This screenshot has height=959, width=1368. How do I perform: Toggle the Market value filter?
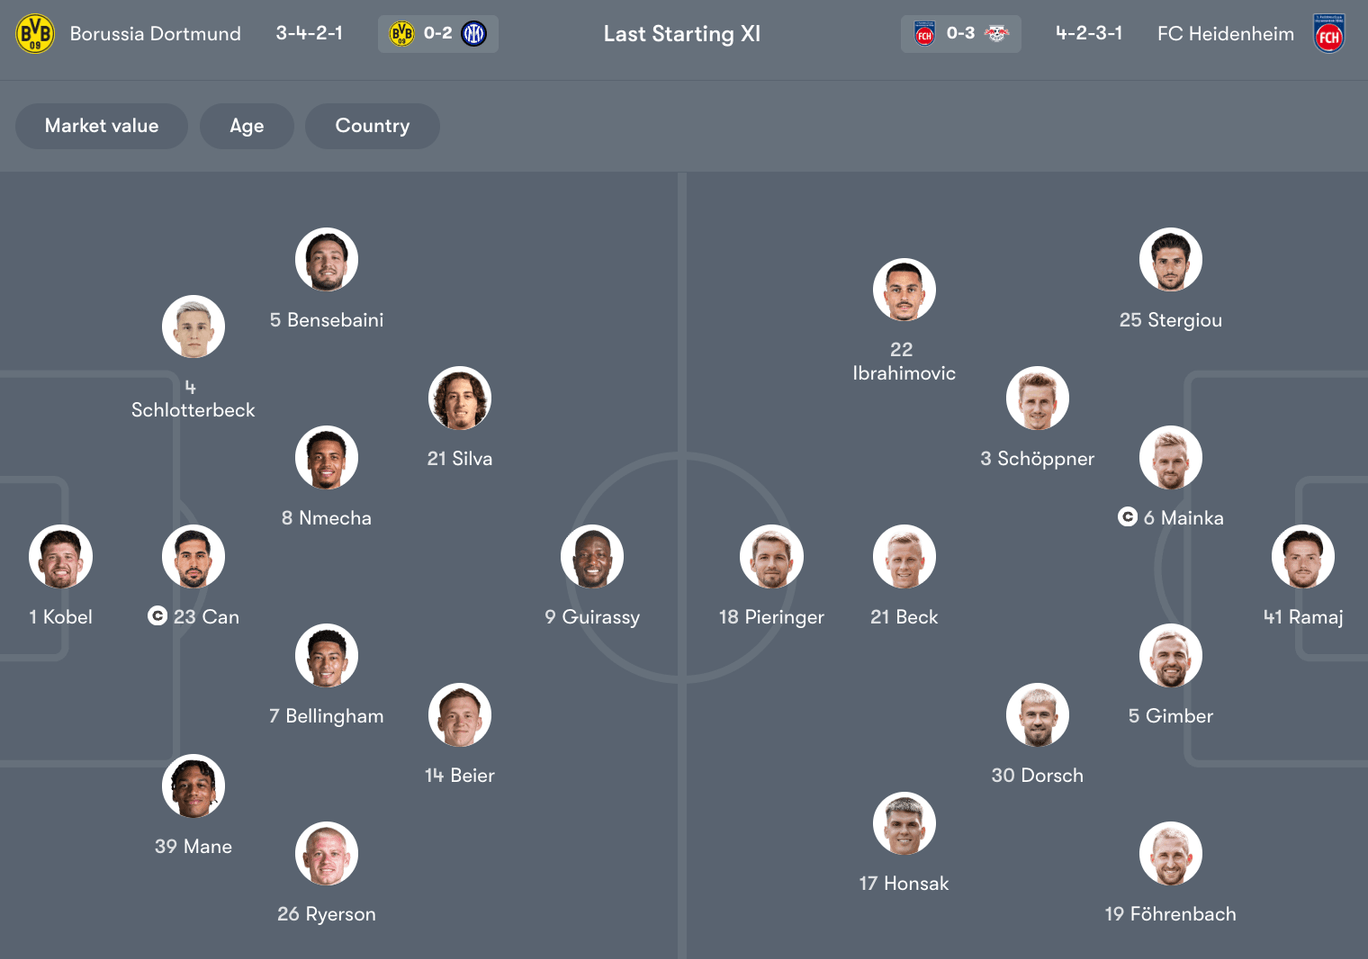(x=101, y=125)
